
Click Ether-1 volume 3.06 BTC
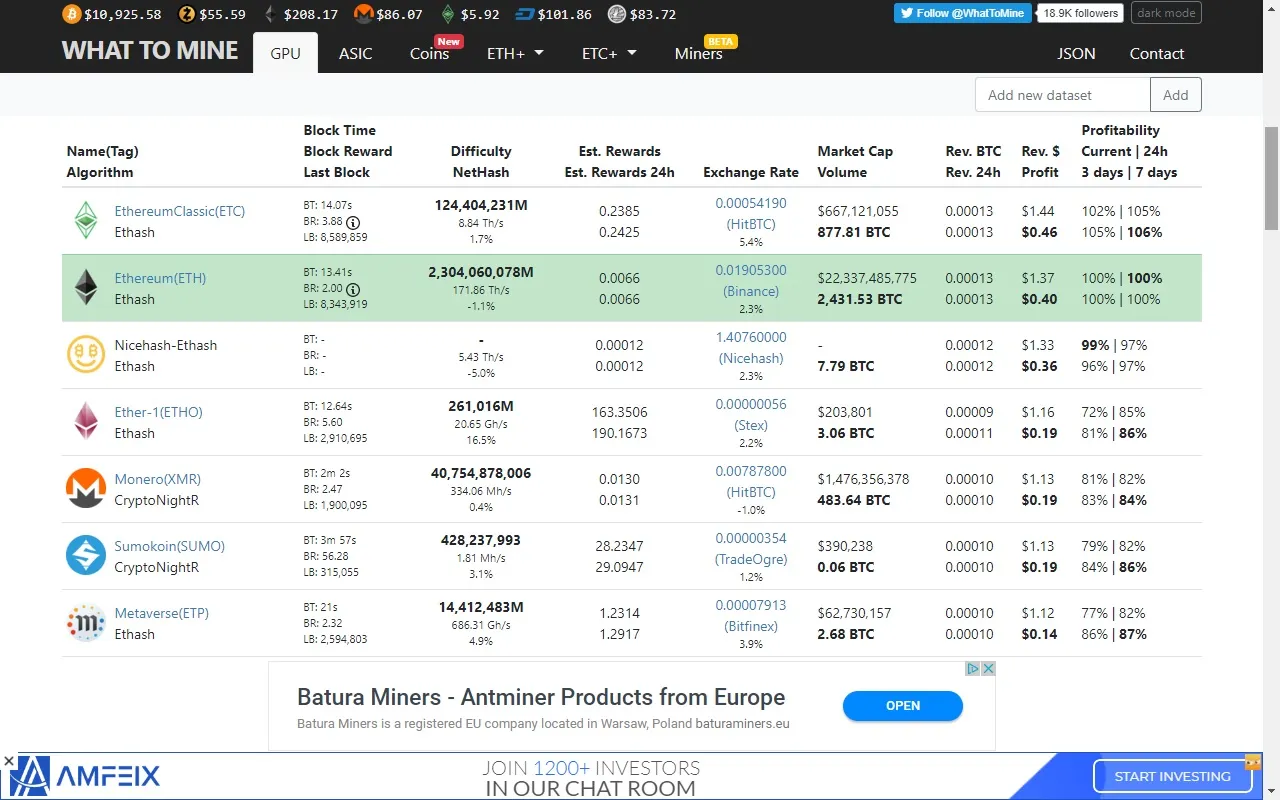coord(845,433)
